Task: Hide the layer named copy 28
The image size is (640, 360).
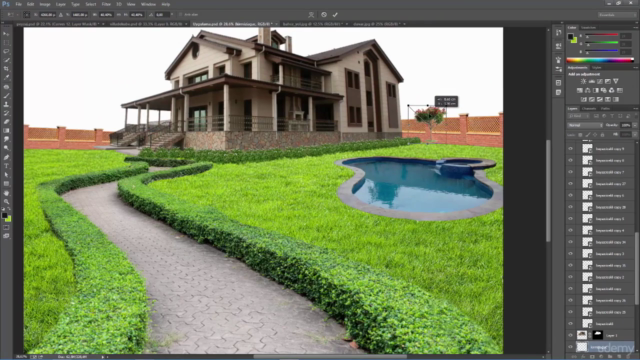Action: [x=571, y=207]
